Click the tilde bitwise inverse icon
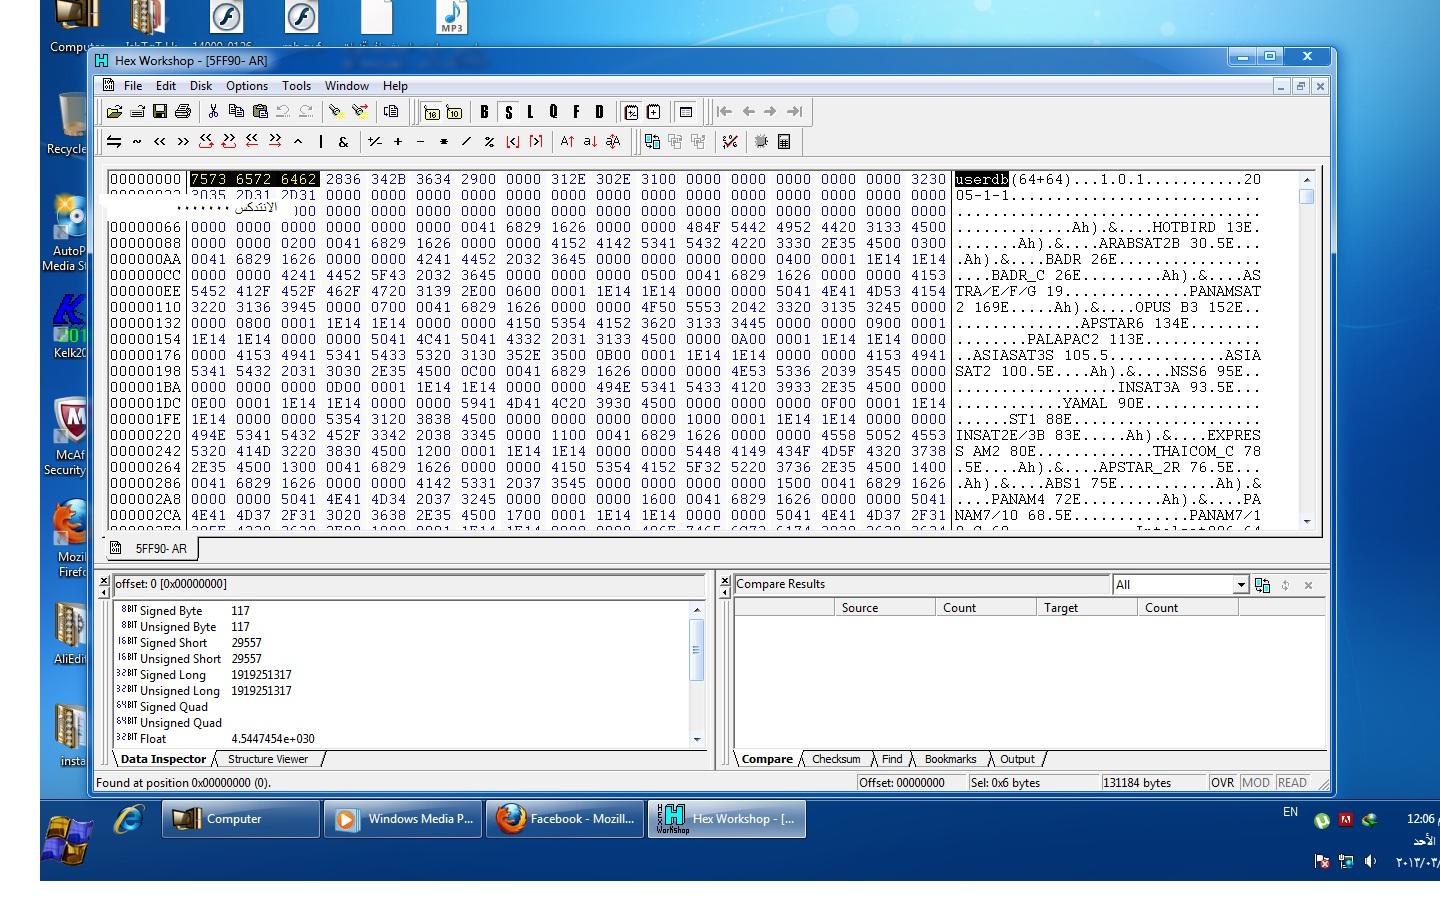The width and height of the screenshot is (1440, 900). click(137, 142)
